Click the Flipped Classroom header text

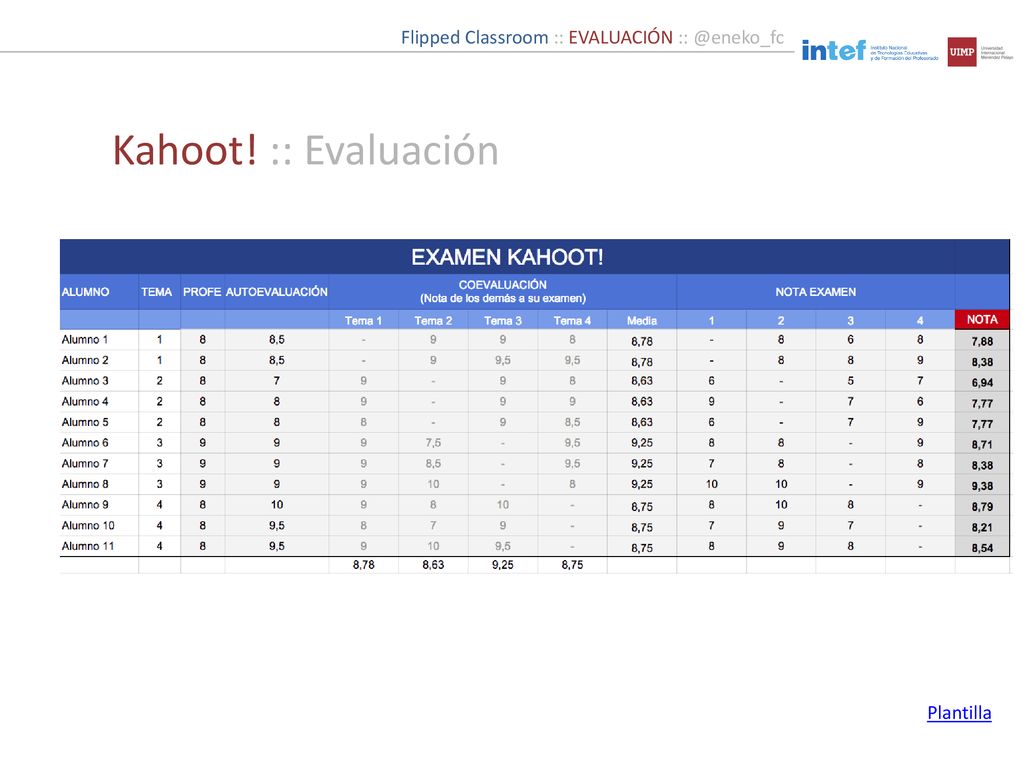coord(475,38)
